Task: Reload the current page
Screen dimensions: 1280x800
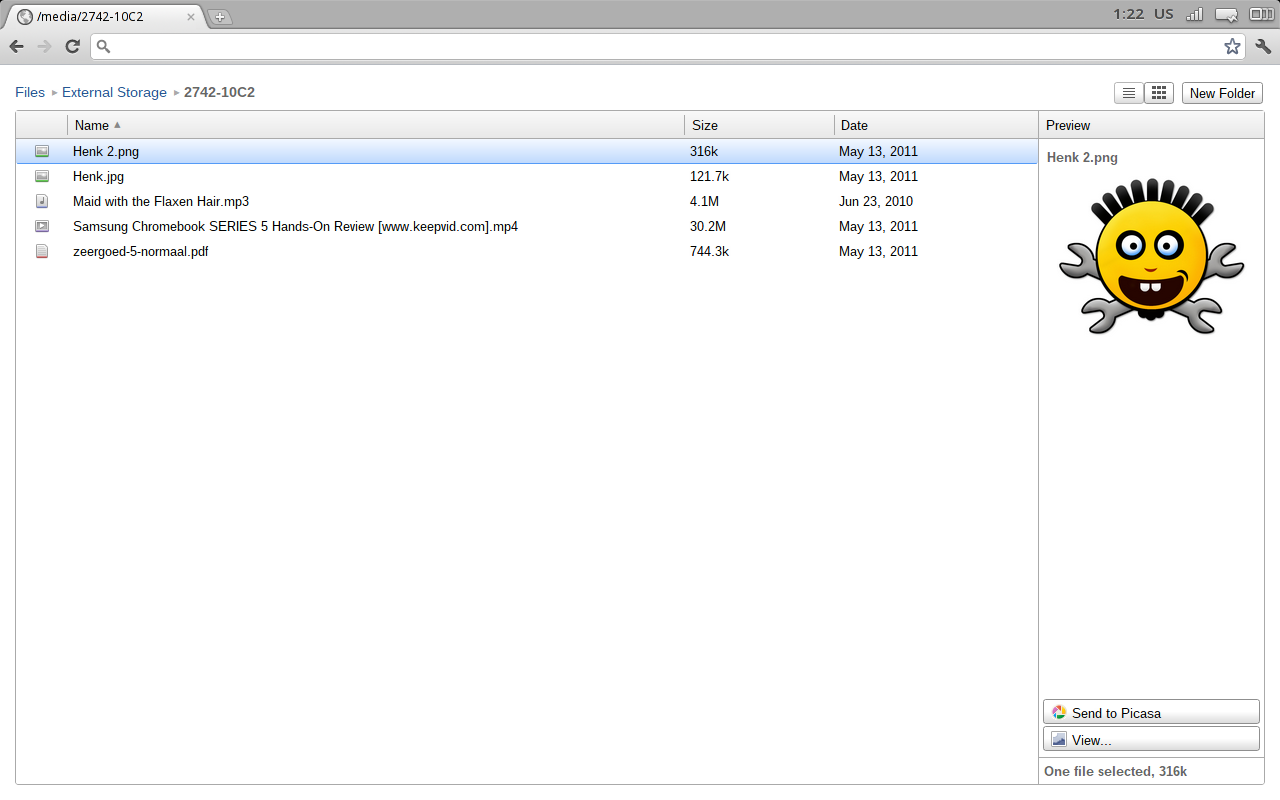Action: click(x=72, y=46)
